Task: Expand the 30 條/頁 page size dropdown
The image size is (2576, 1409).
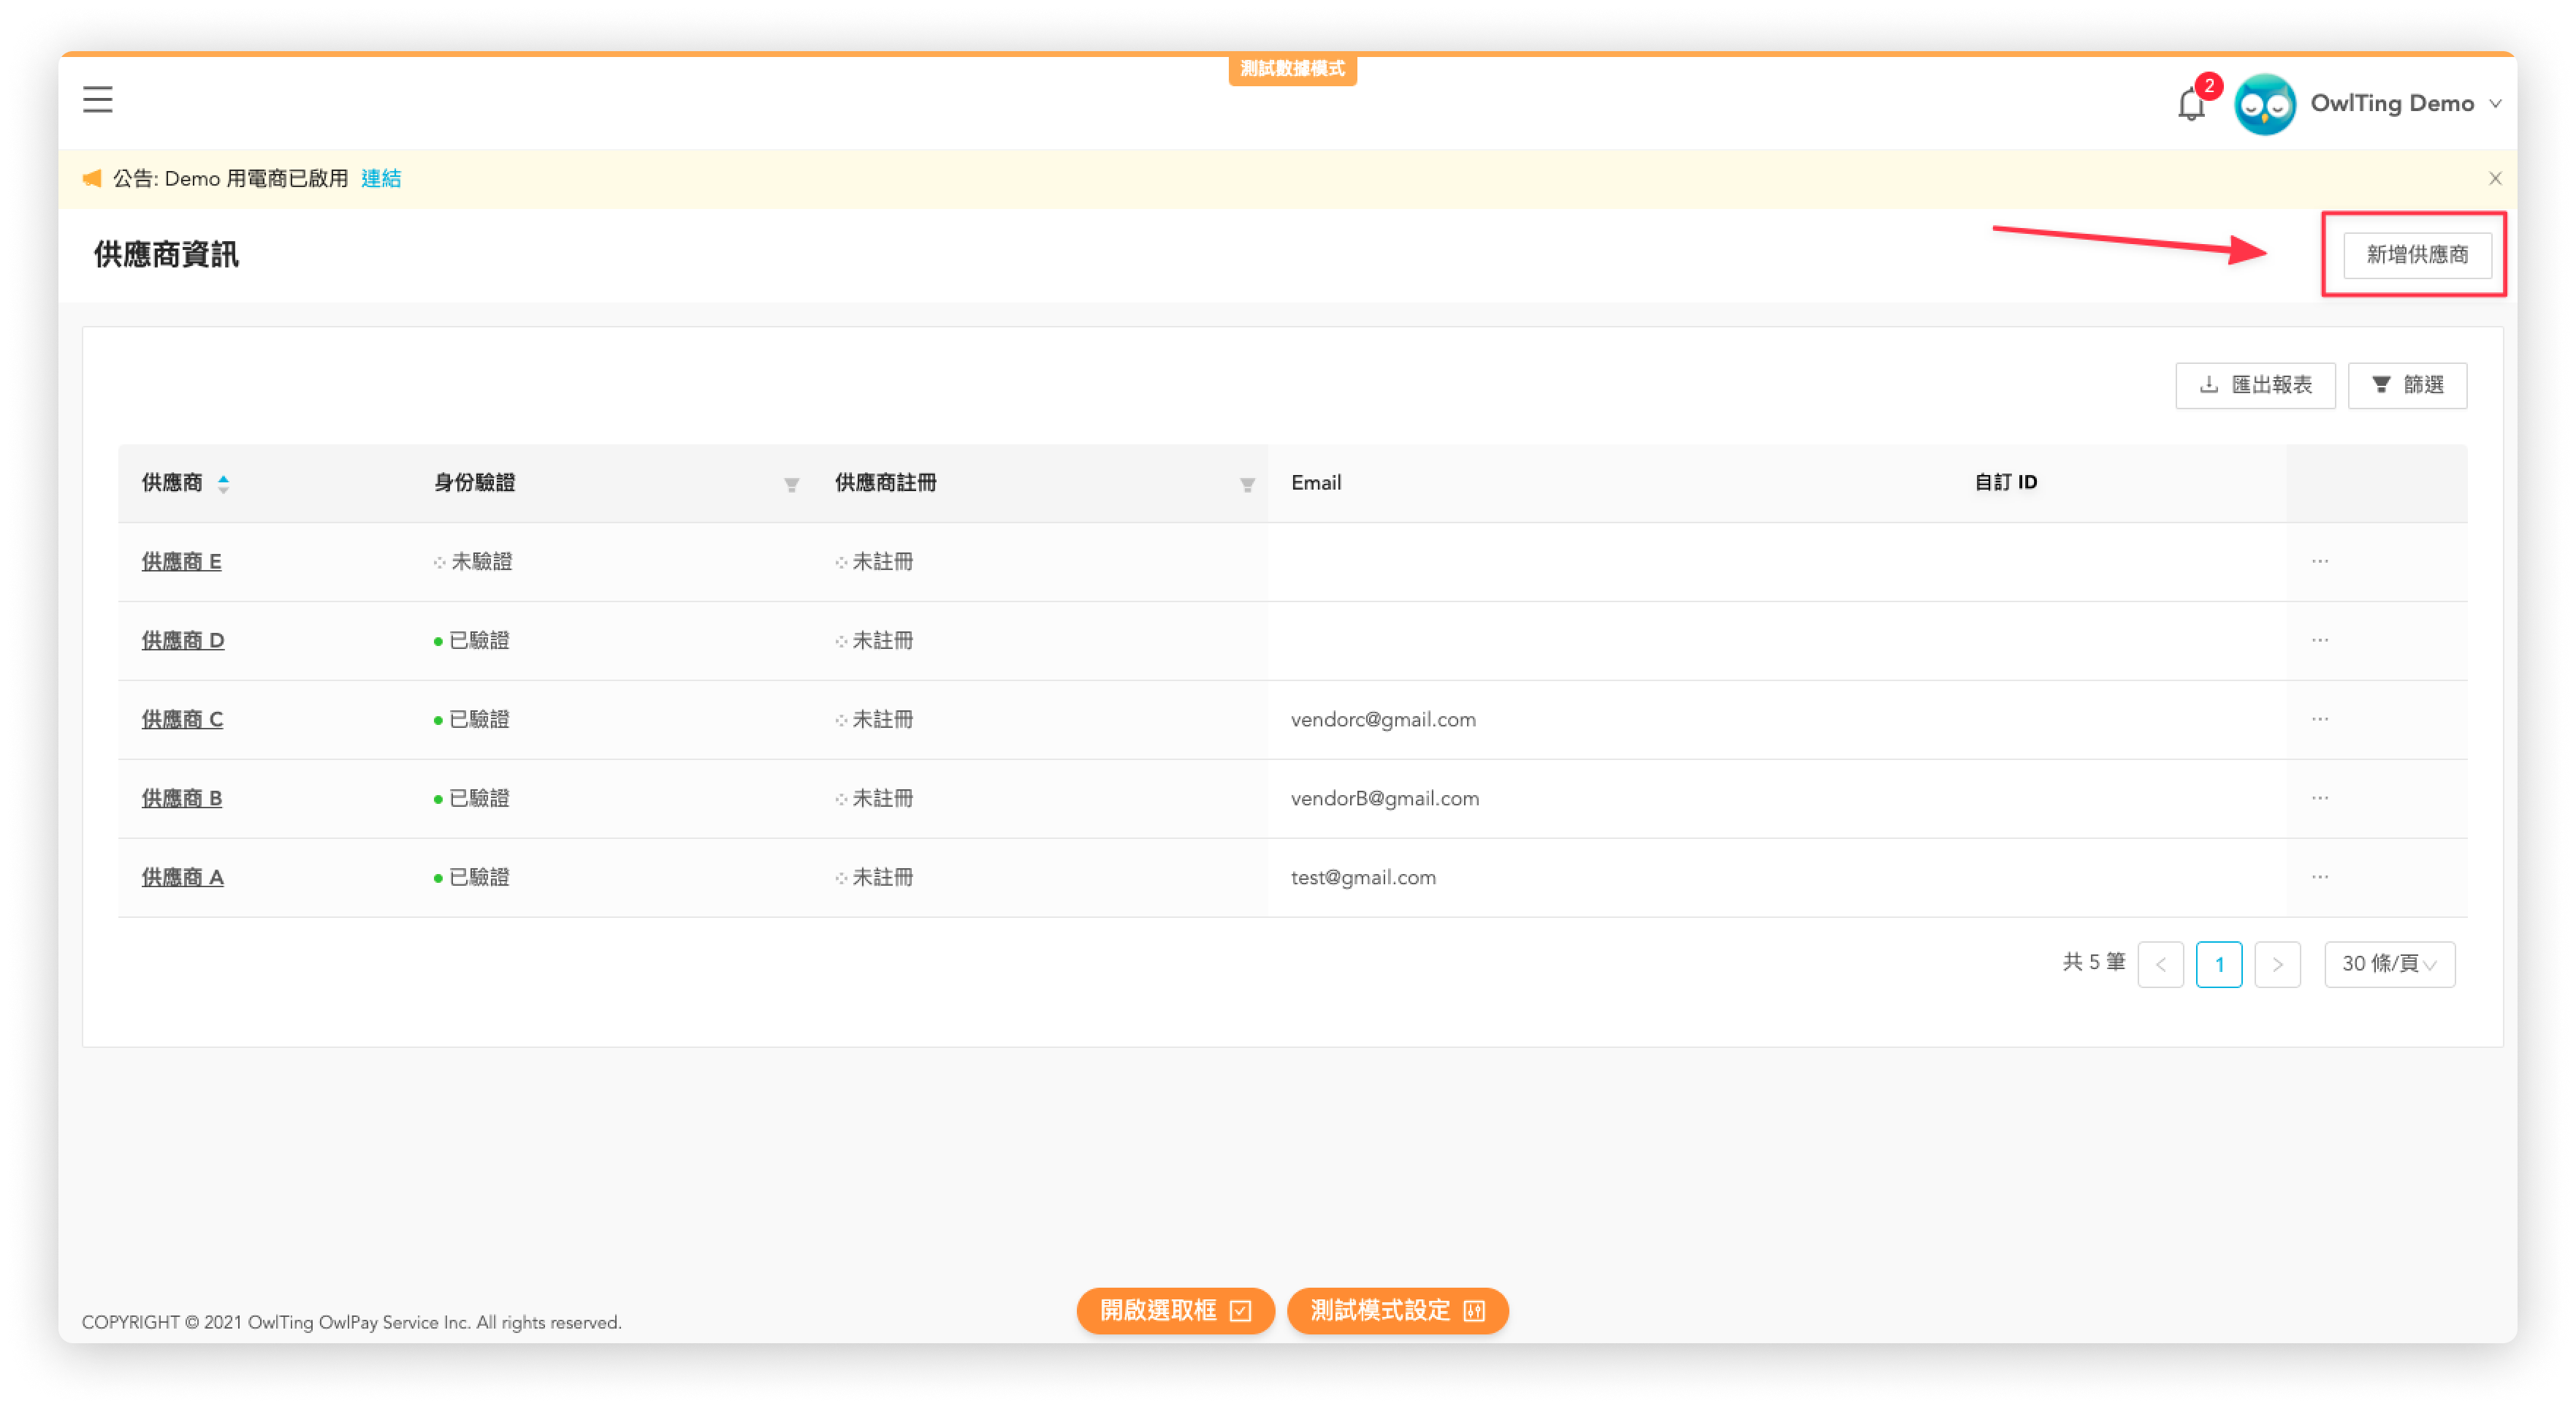Action: 2388,965
